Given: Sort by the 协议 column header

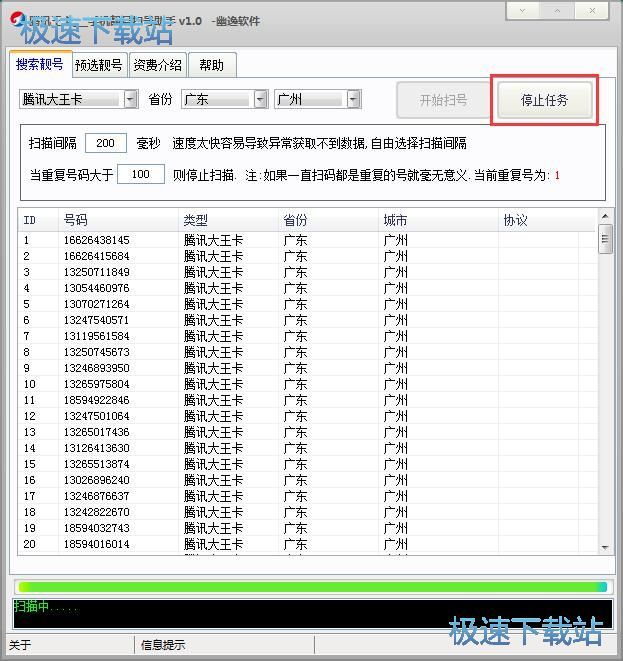Looking at the screenshot, I should pos(548,220).
